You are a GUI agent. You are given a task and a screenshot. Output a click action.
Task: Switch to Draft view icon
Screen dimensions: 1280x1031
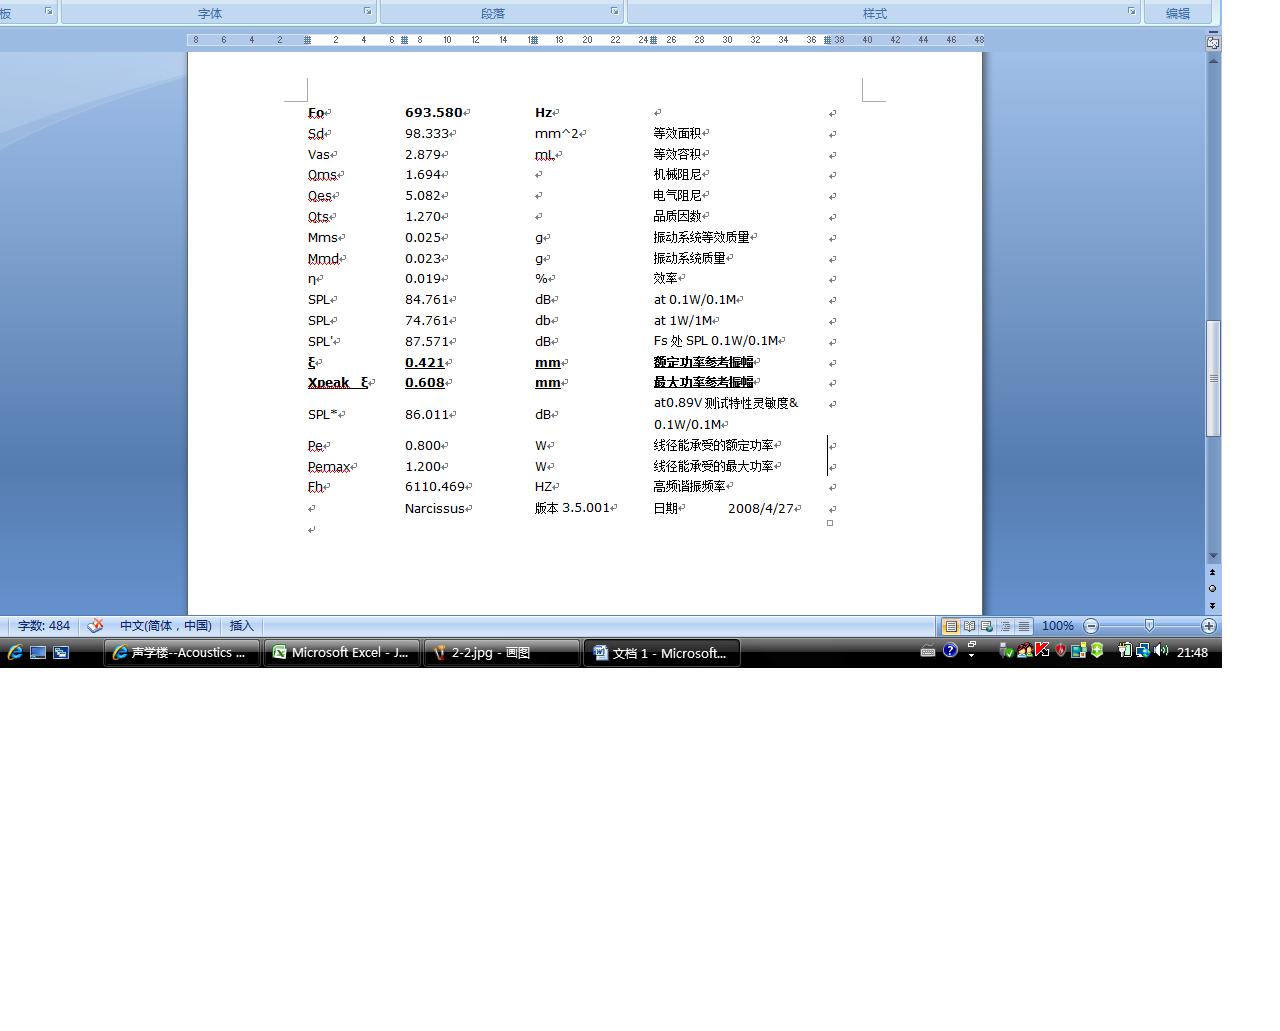click(1024, 626)
